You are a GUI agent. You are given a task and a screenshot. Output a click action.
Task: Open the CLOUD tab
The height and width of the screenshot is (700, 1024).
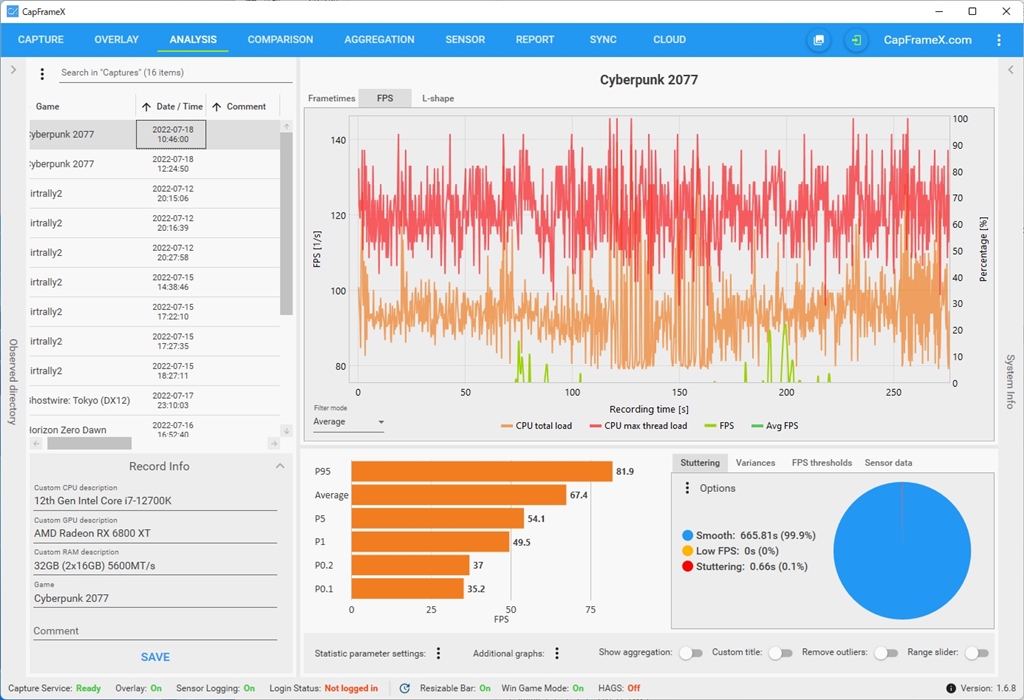click(x=669, y=40)
